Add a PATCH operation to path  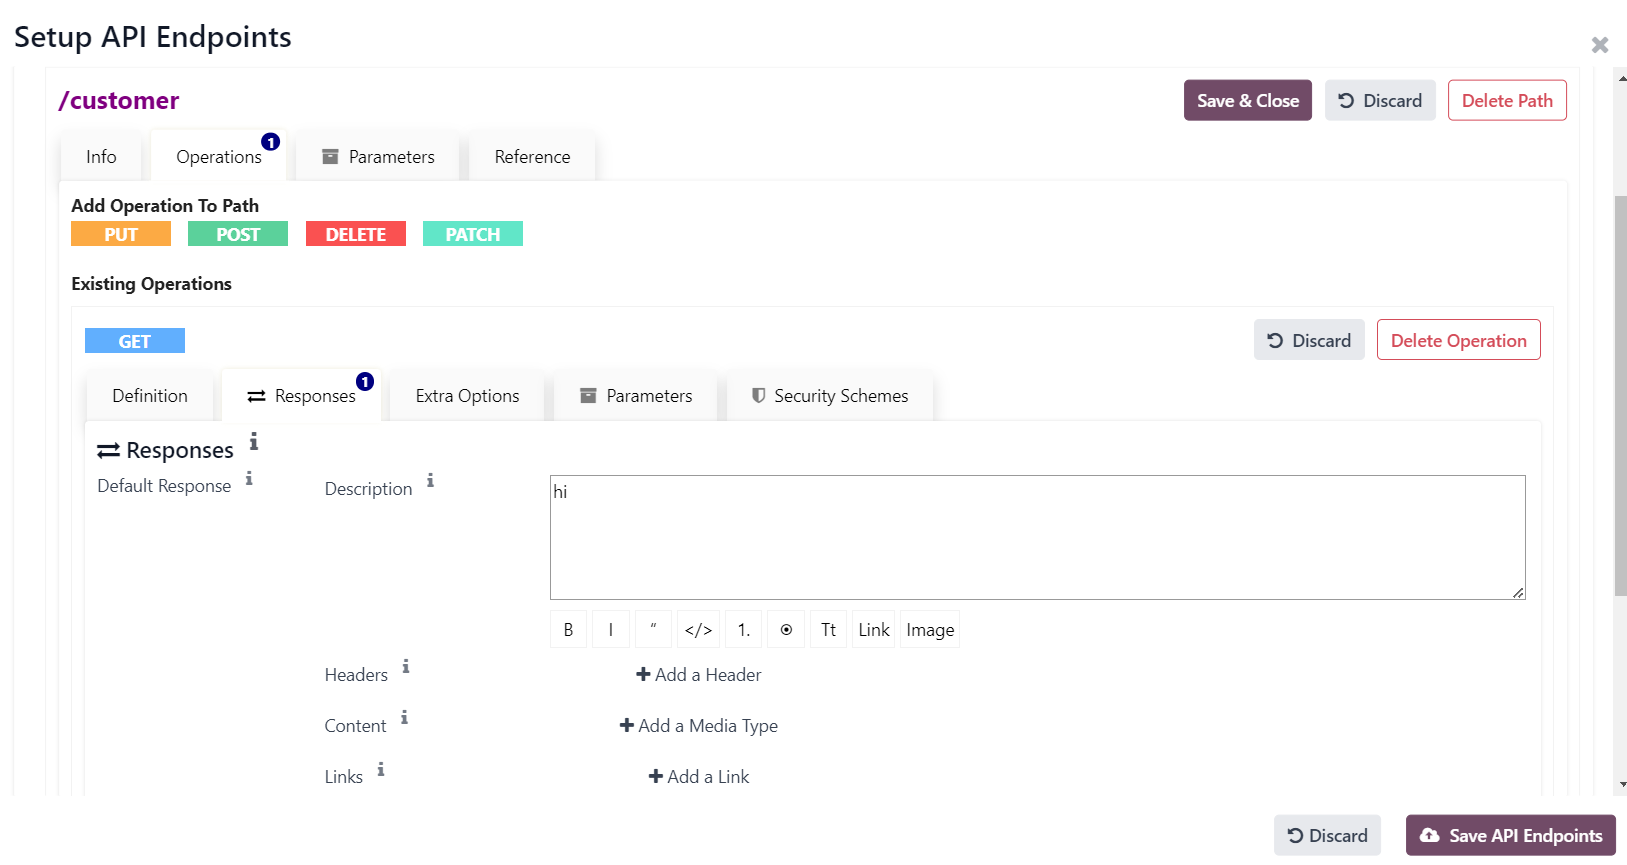click(472, 234)
